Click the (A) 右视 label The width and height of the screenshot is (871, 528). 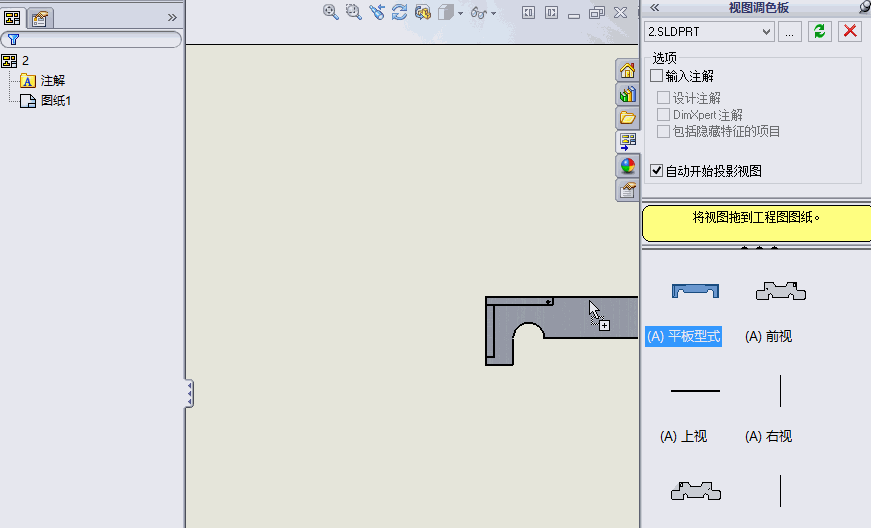(x=768, y=436)
